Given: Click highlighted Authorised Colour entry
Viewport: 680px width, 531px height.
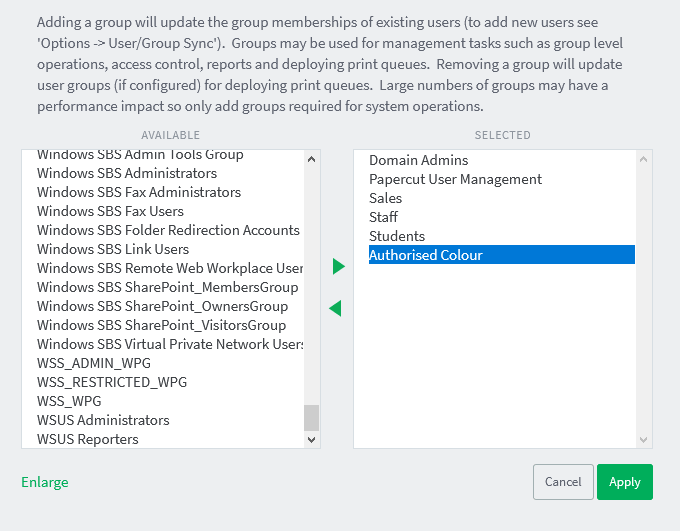Looking at the screenshot, I should tap(502, 255).
